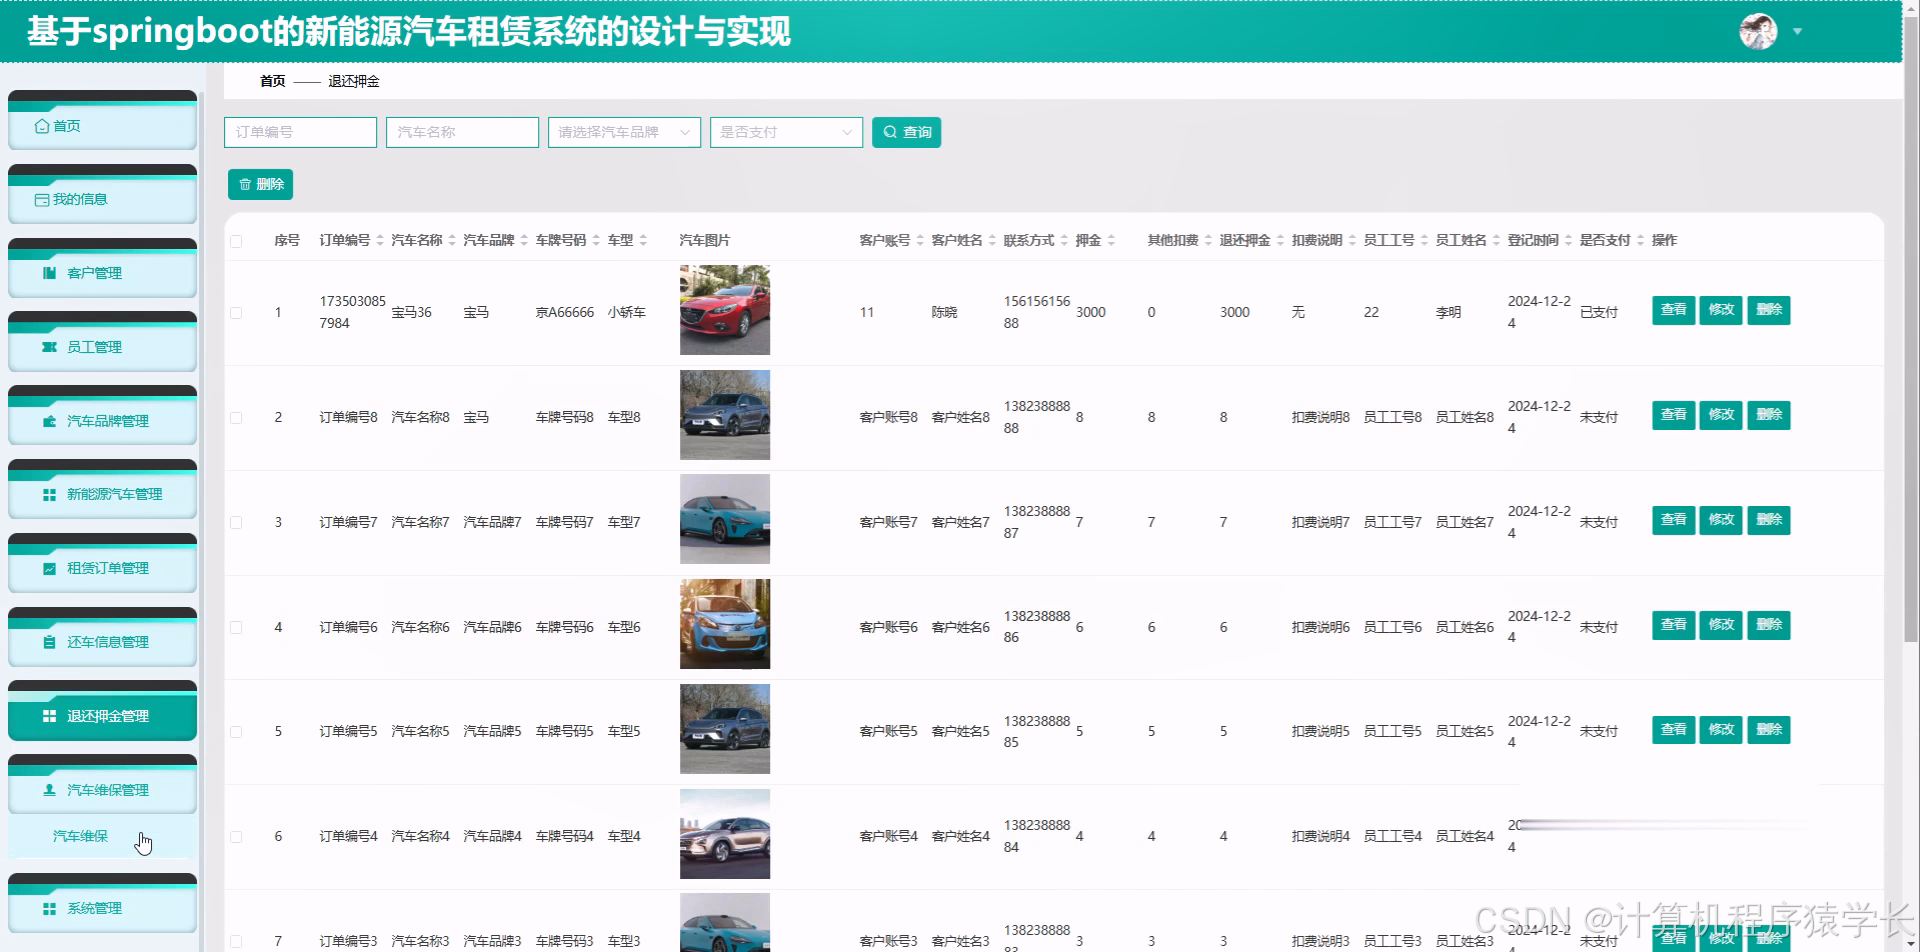Open the 是否支付 payment status dropdown

pos(786,131)
